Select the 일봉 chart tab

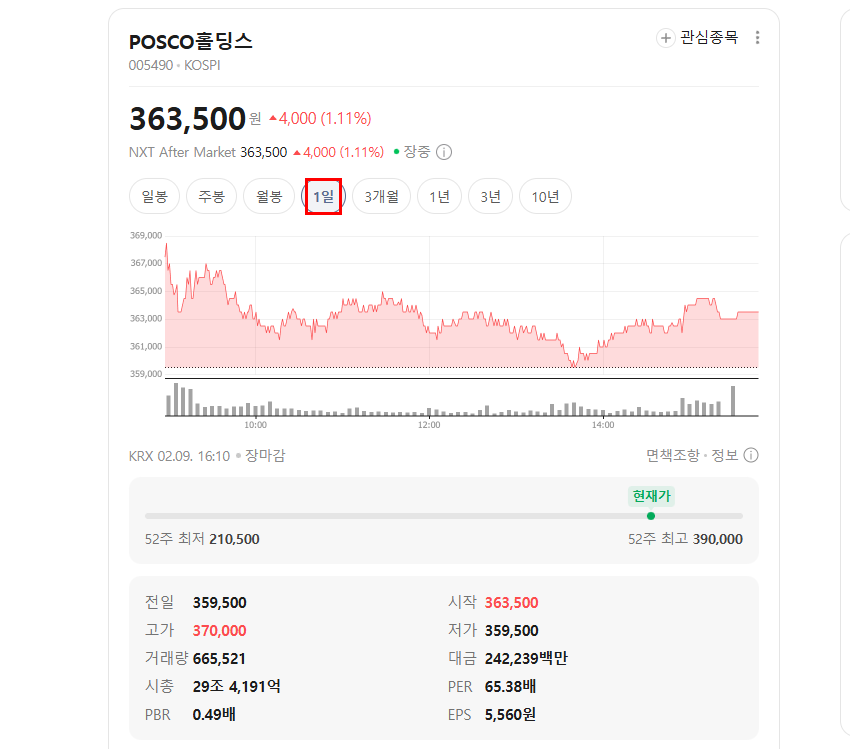(154, 196)
